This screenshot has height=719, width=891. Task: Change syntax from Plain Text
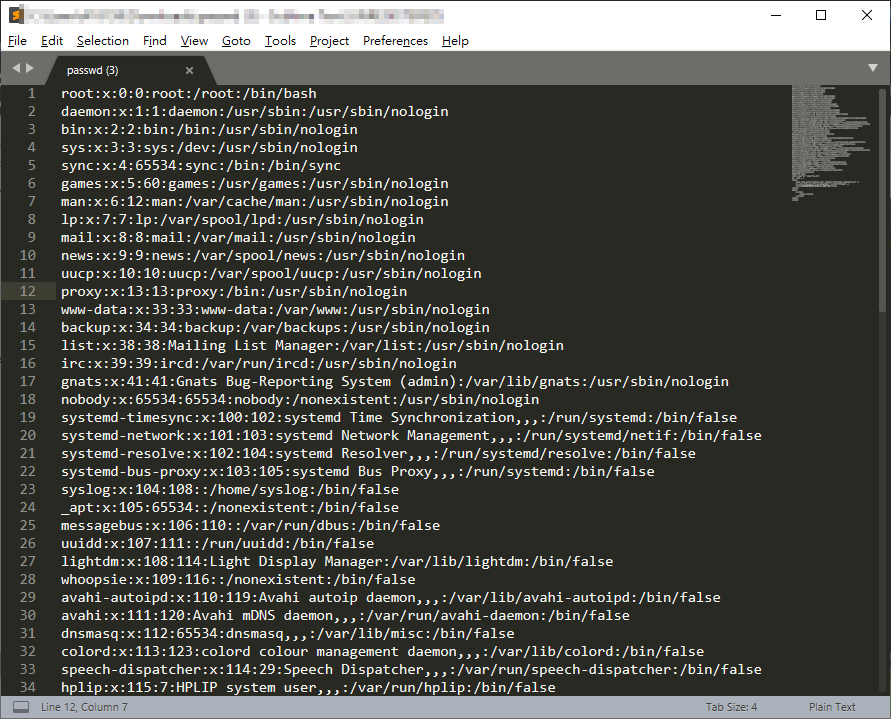pos(832,707)
